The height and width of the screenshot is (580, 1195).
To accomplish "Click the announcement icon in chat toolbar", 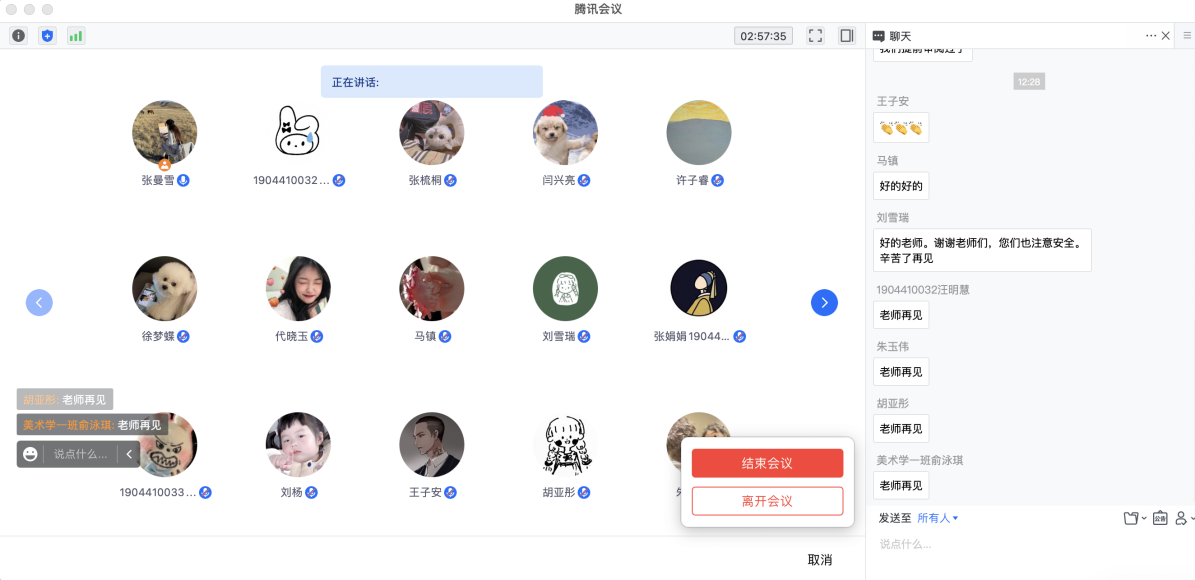I will (x=1159, y=518).
